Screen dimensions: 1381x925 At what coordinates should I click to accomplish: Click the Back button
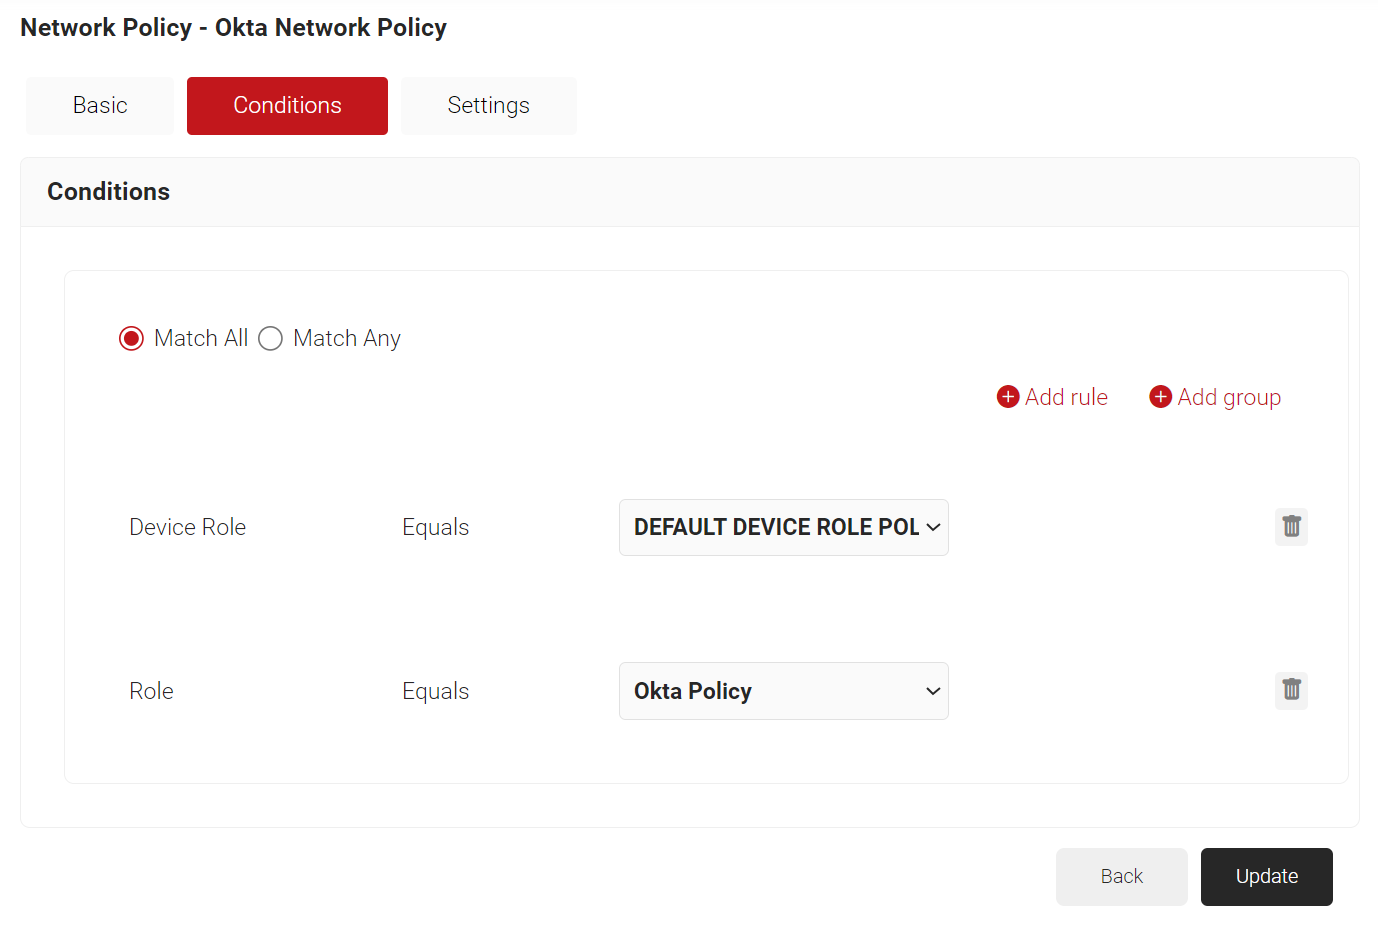click(x=1121, y=877)
